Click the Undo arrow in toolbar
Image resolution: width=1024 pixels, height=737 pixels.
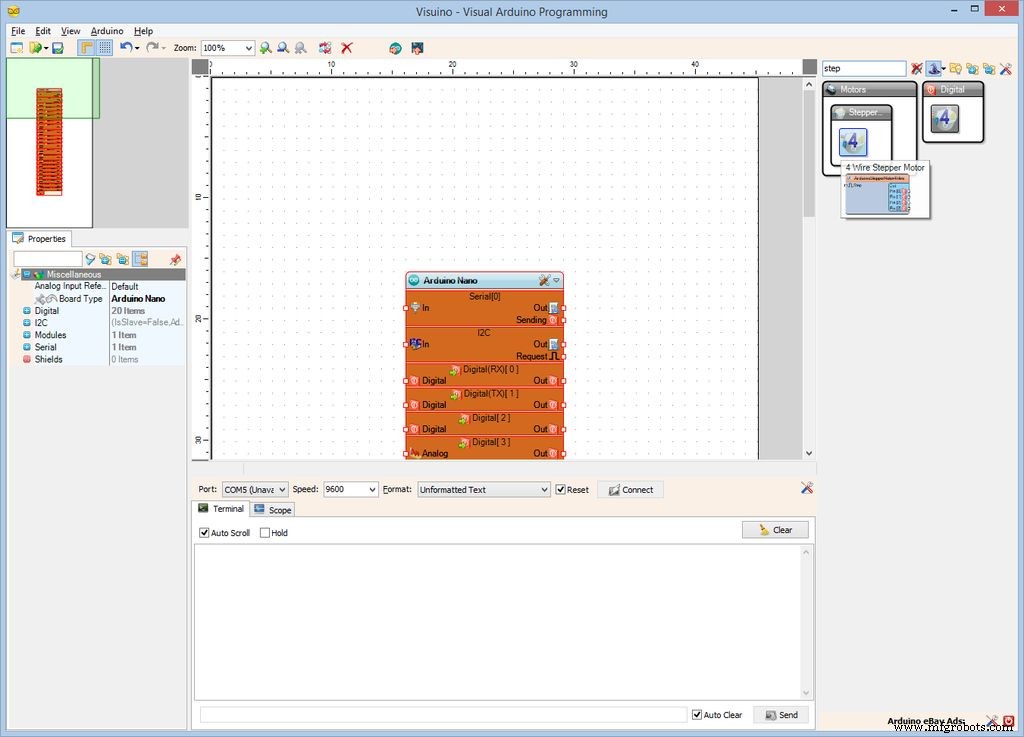[125, 48]
